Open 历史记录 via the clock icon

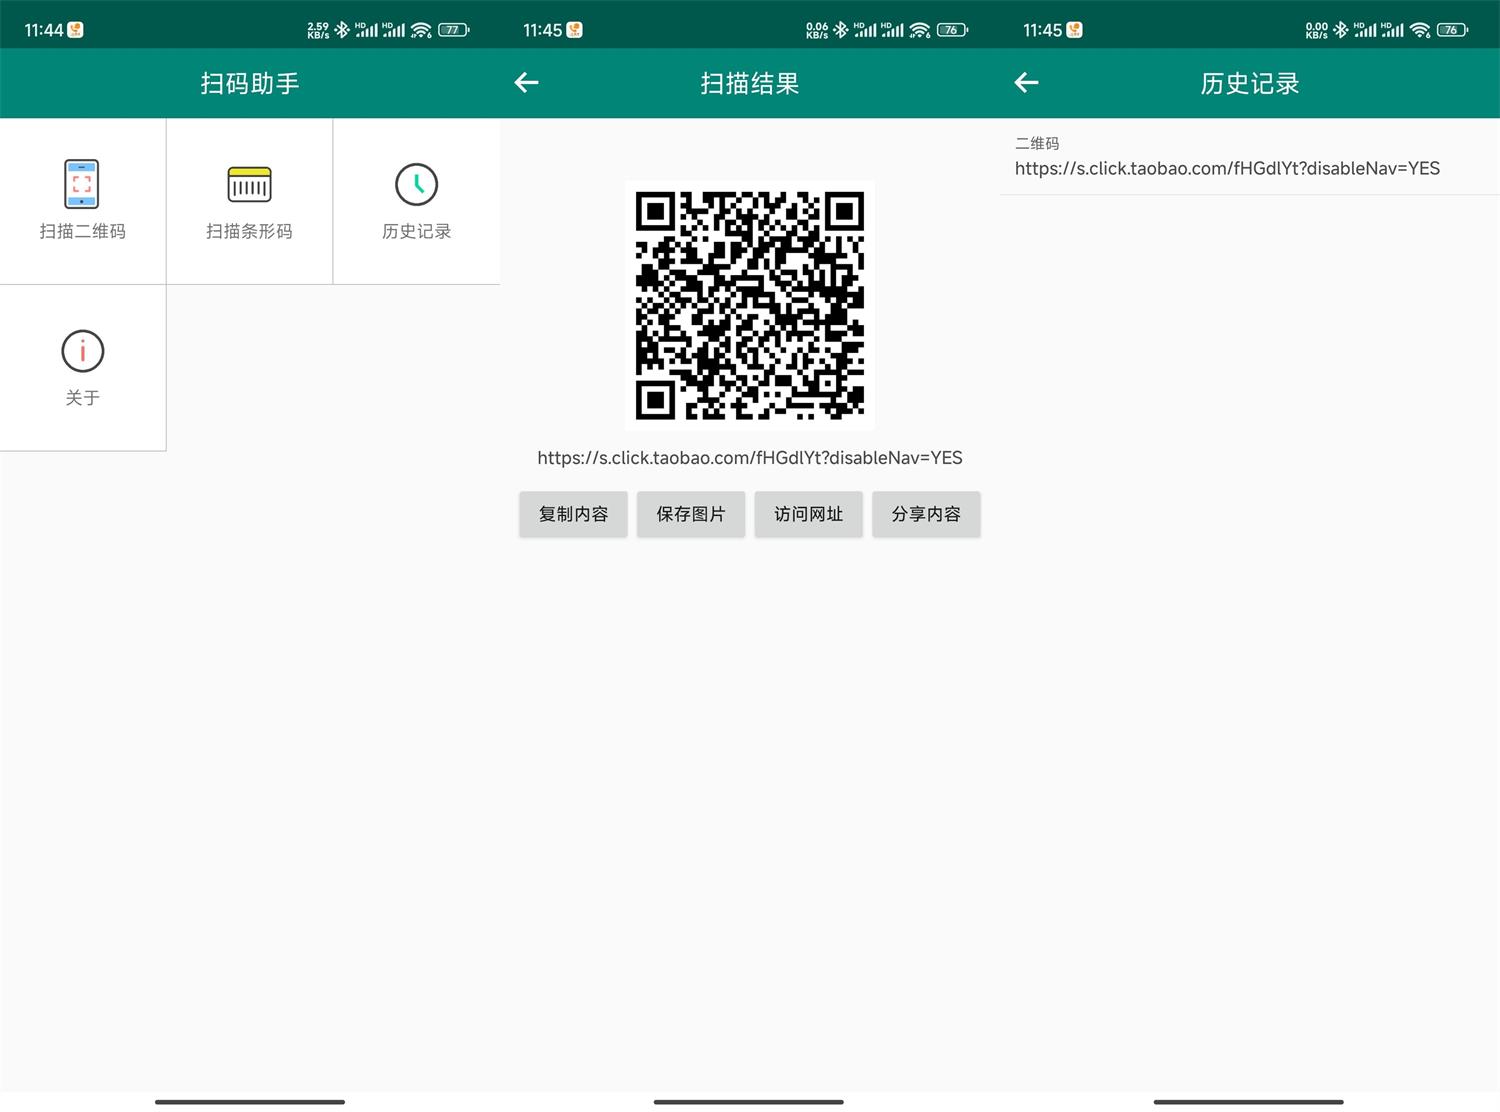click(x=416, y=184)
